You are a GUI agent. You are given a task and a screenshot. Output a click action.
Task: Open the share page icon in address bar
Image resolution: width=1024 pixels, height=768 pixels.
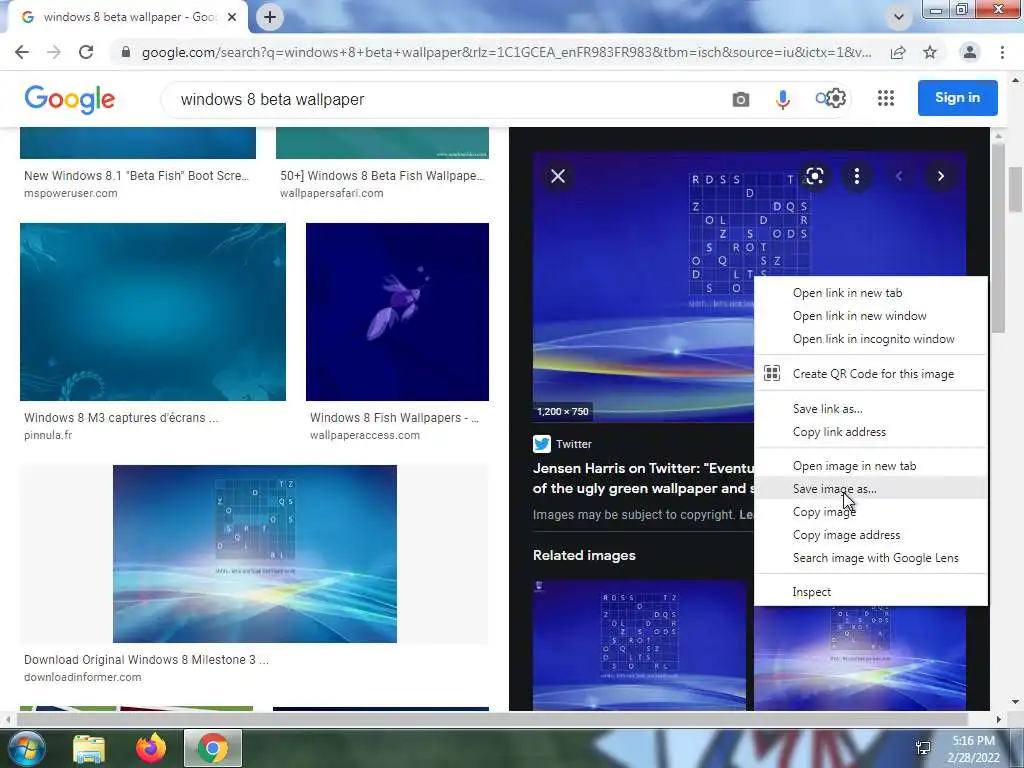[x=898, y=52]
